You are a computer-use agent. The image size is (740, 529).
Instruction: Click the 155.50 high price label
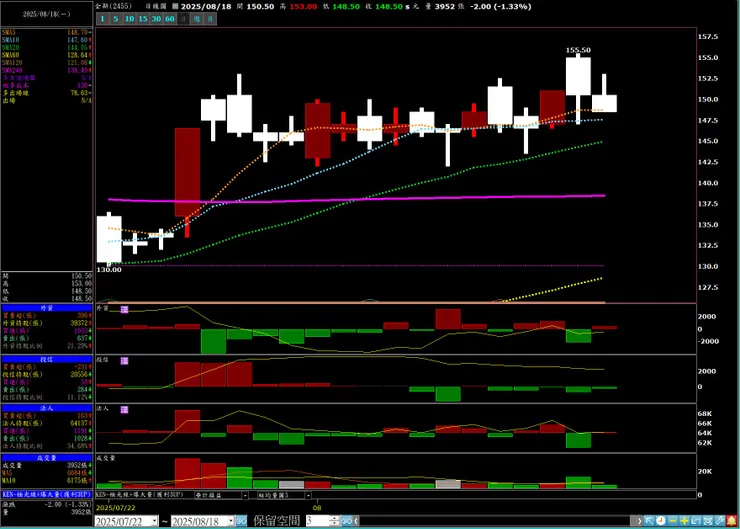[x=578, y=50]
